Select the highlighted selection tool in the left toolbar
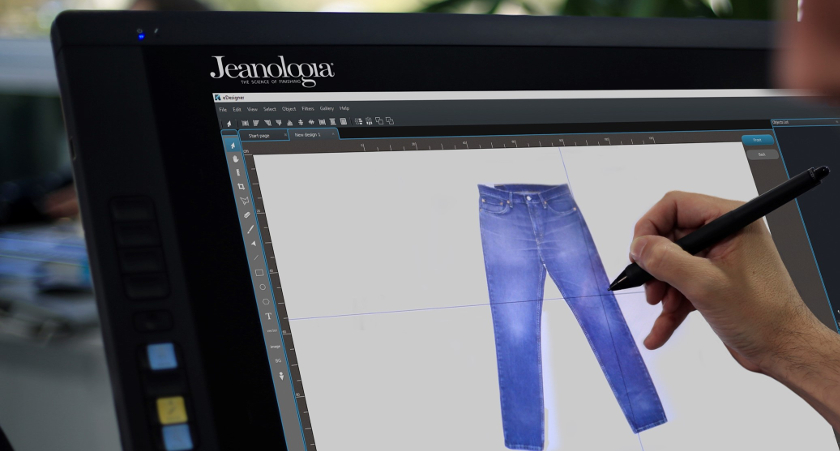The width and height of the screenshot is (840, 451). 233,146
